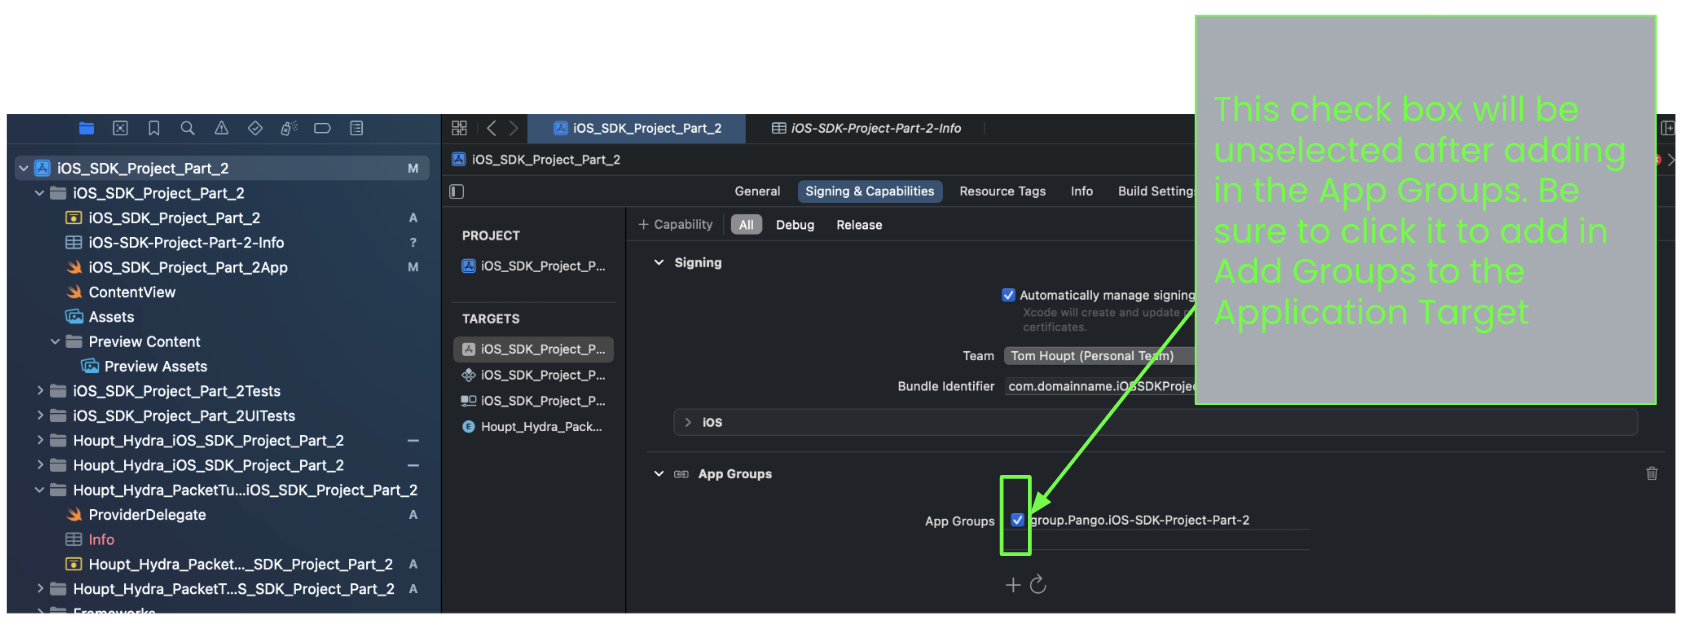
Task: Uncheck the group.Pango.iOS-SDK-Project-Part-2 checkbox
Action: [1017, 520]
